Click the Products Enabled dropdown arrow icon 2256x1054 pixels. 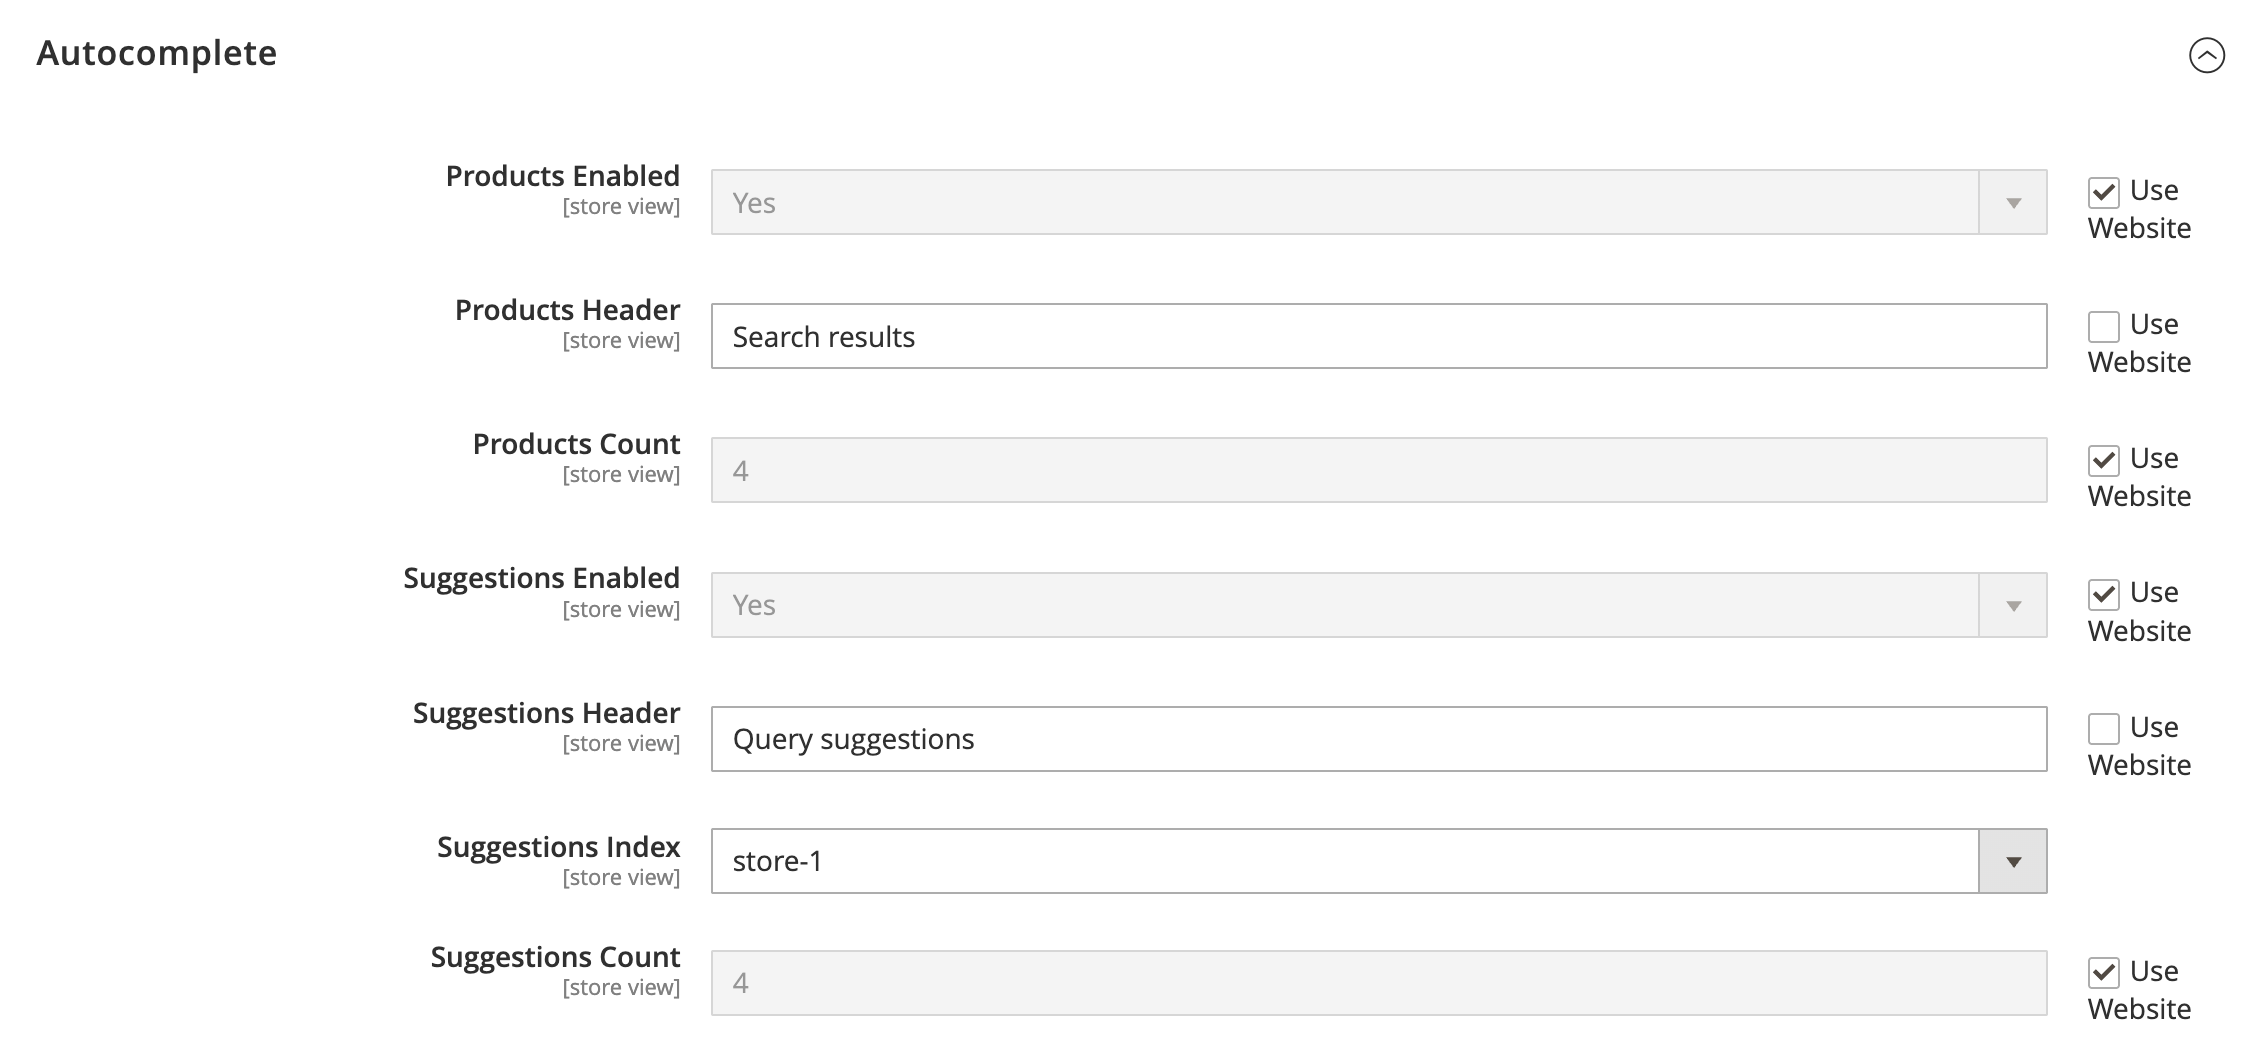tap(2013, 201)
